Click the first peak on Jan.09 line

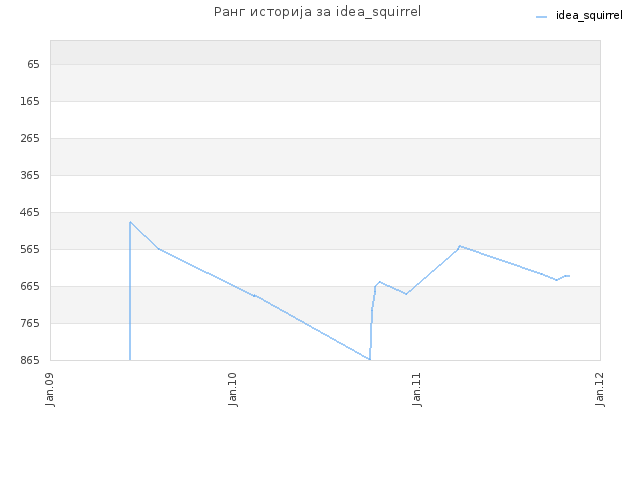point(130,222)
